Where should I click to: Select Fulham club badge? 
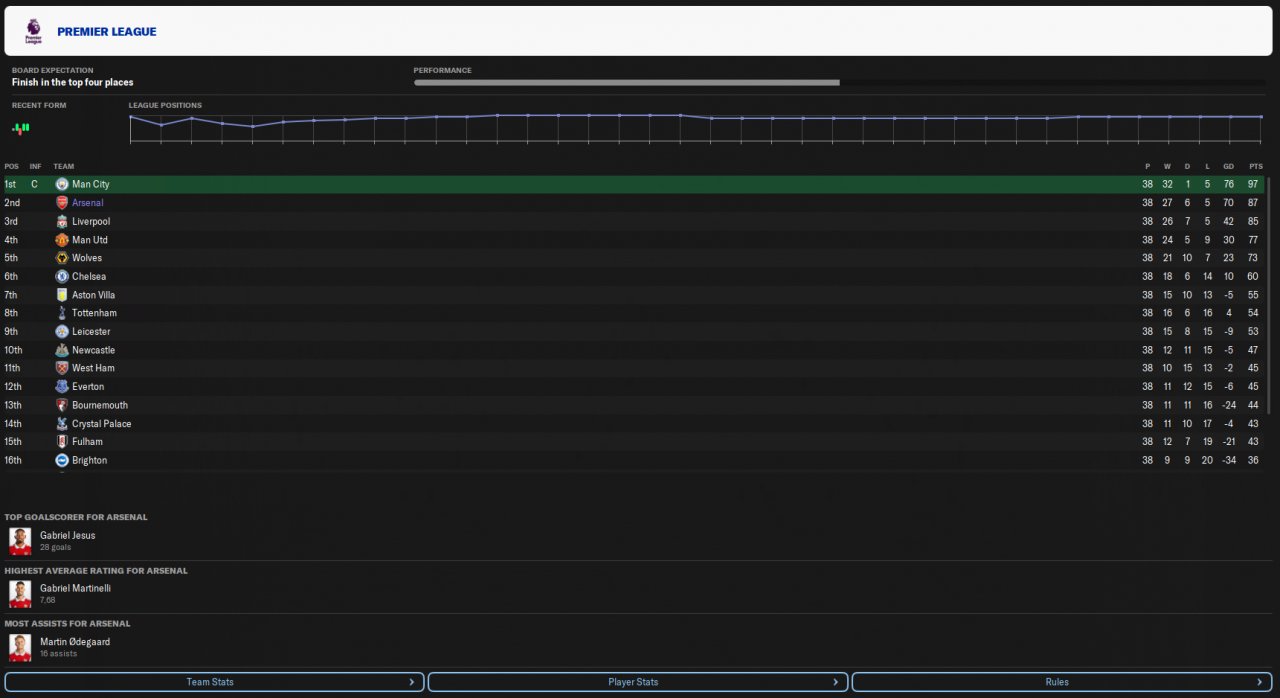point(62,441)
